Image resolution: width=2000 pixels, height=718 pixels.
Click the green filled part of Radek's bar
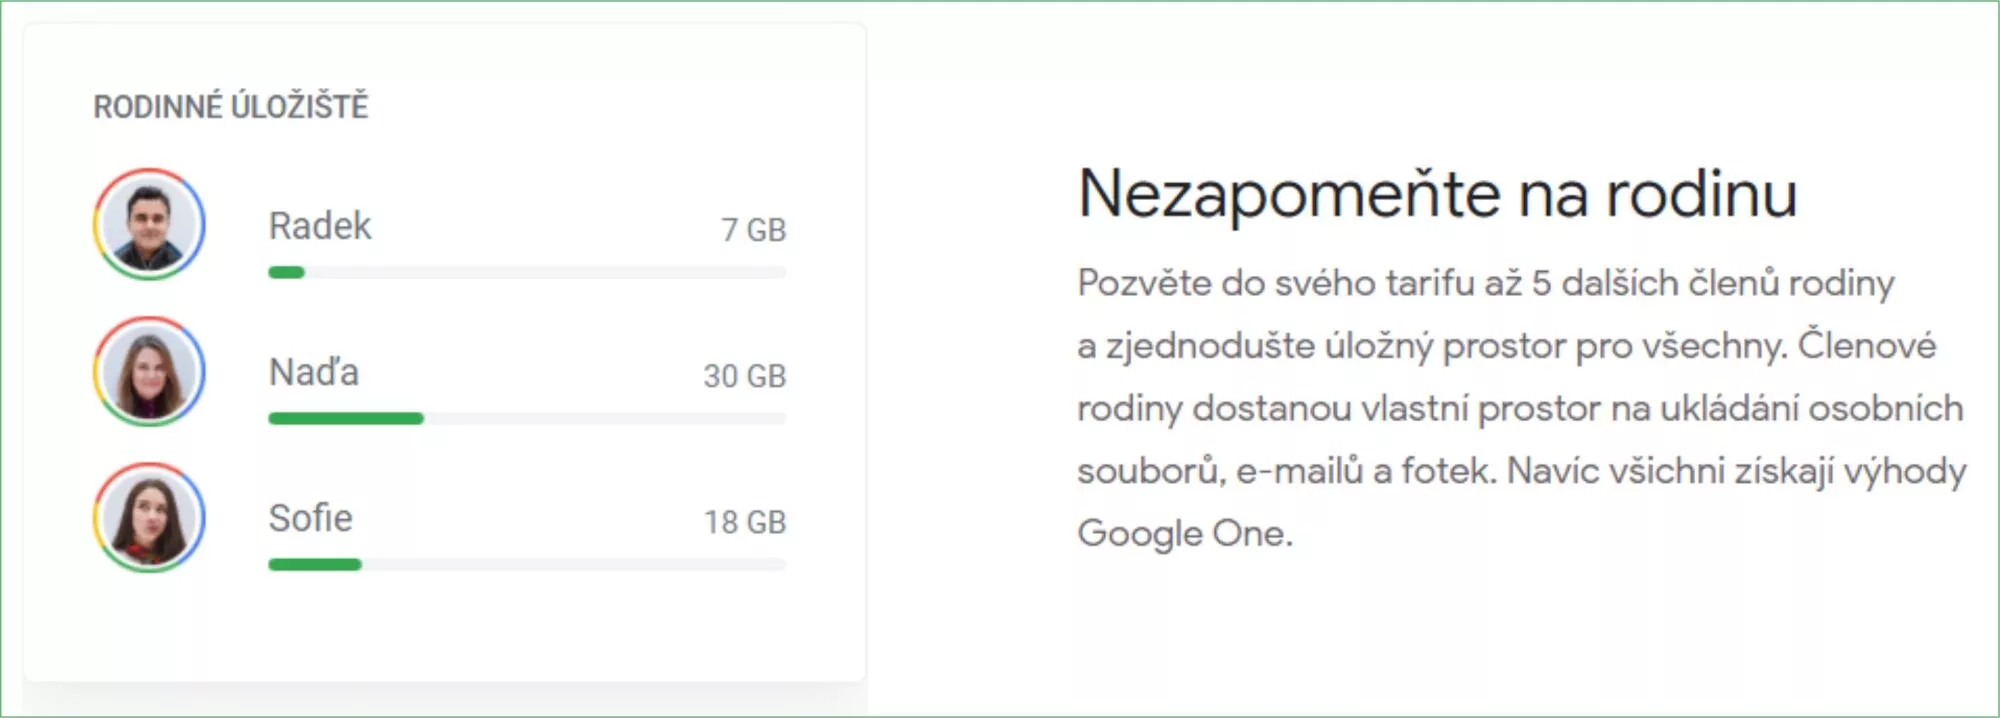tap(286, 272)
